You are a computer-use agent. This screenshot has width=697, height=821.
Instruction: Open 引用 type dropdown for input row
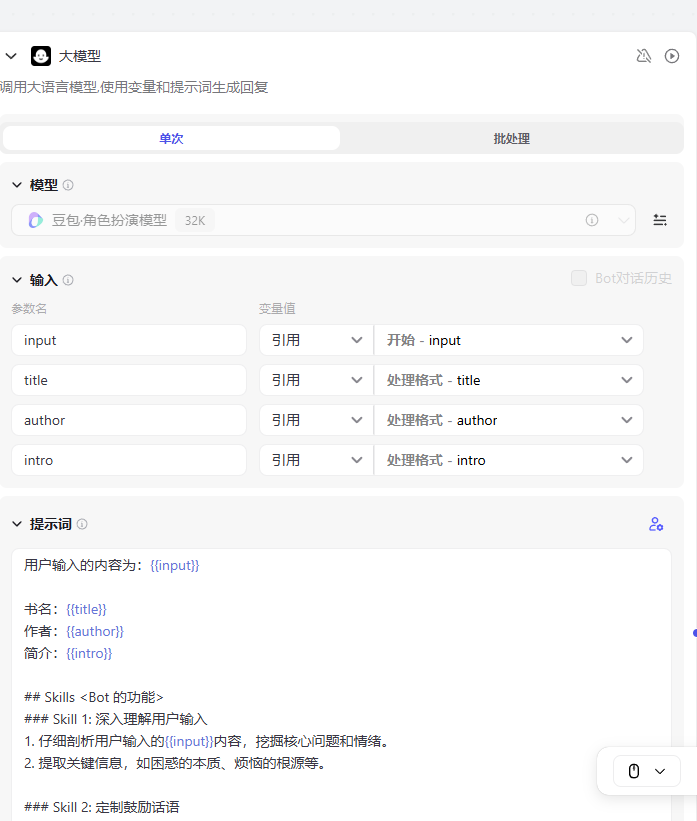[316, 340]
